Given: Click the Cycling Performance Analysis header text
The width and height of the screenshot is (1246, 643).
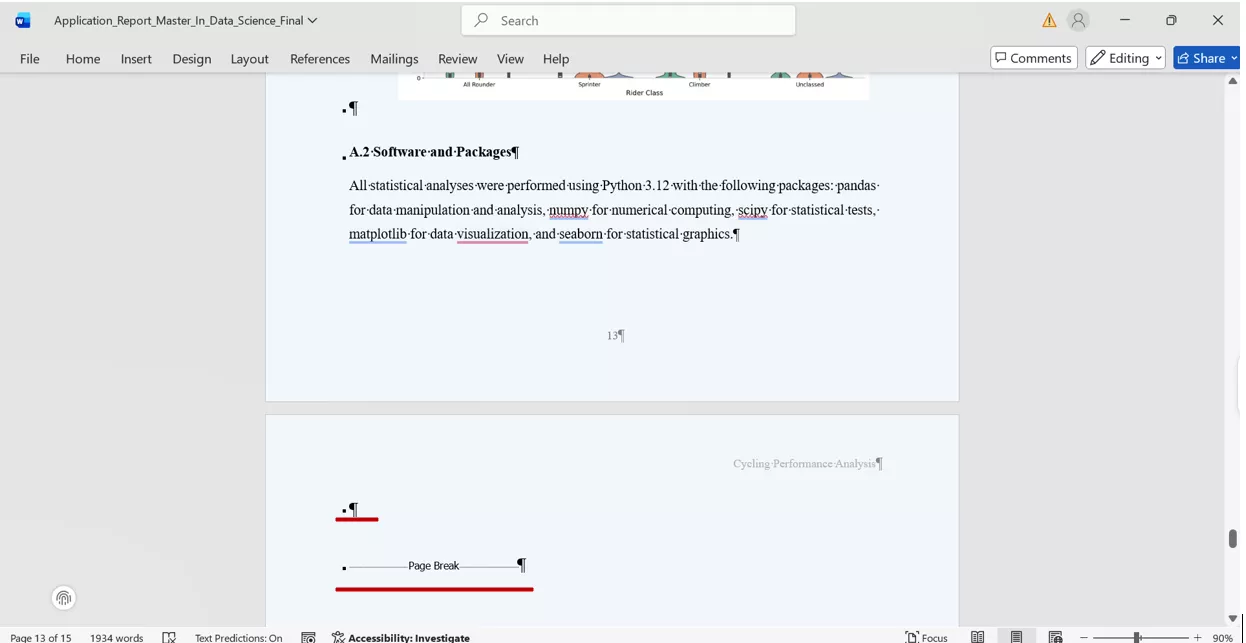Looking at the screenshot, I should [804, 464].
